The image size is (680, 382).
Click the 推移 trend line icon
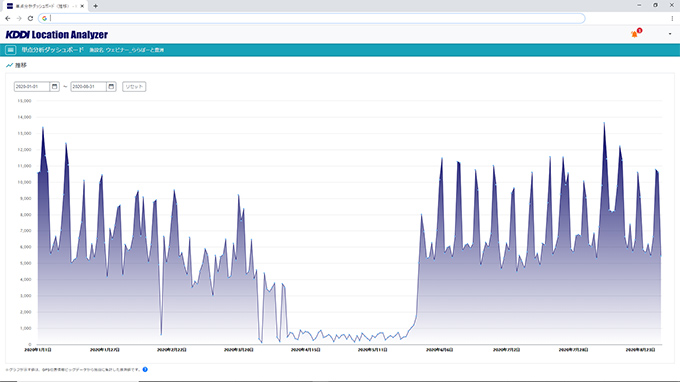pos(9,65)
